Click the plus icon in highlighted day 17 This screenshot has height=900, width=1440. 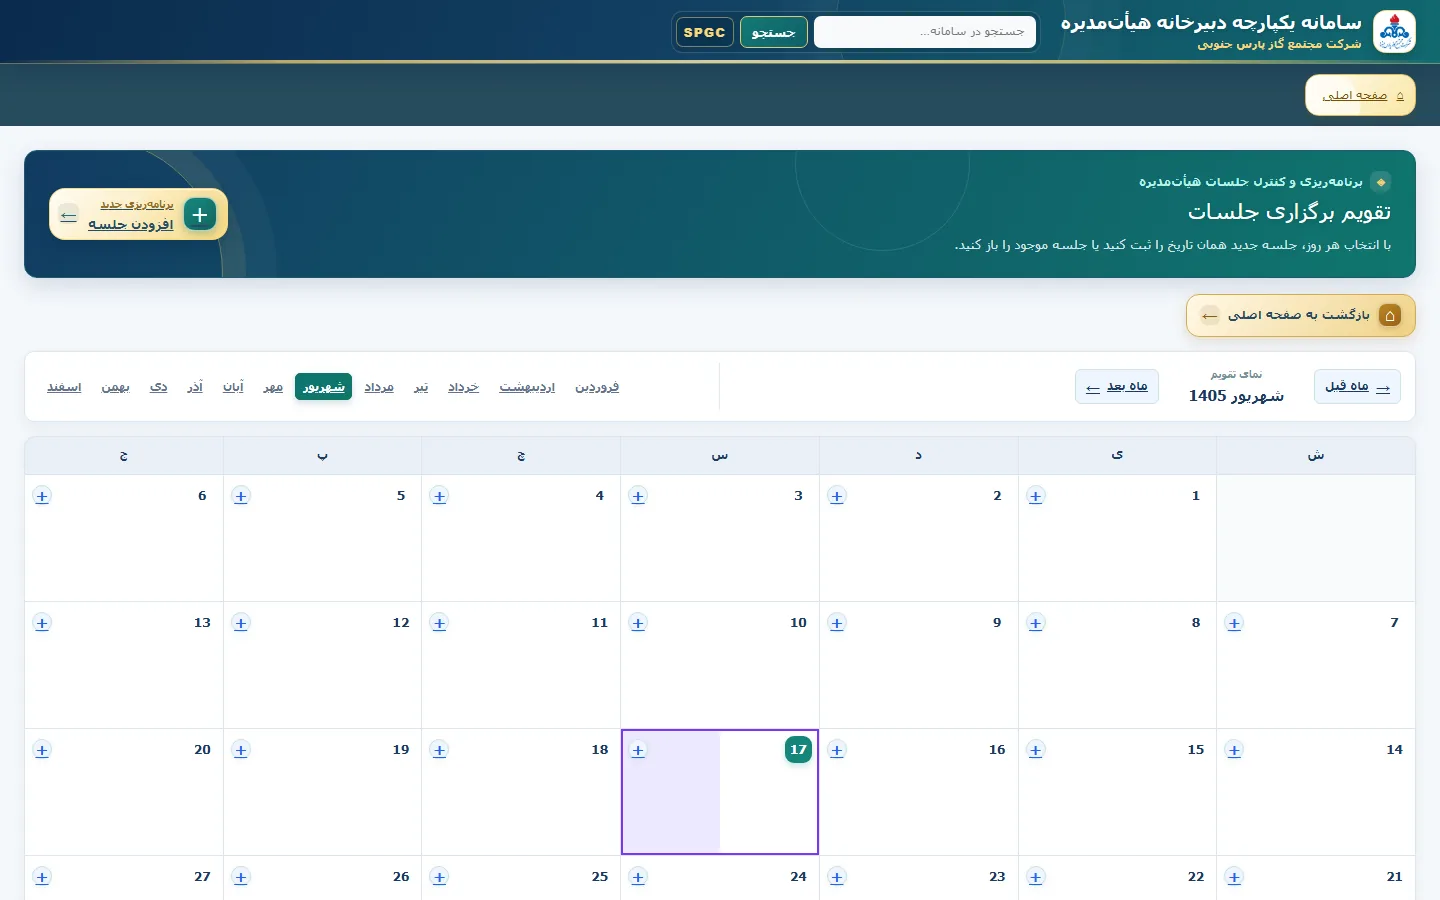638,750
